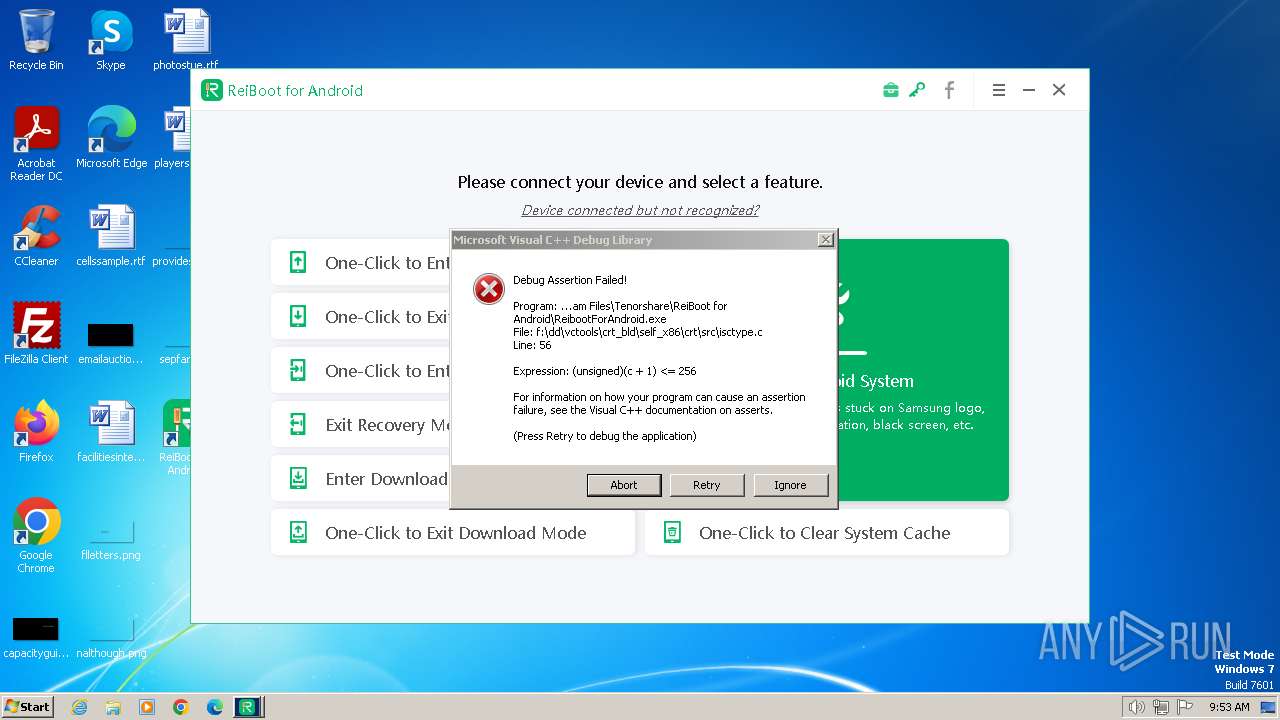Click the key register icon in ReiBoot
The width and height of the screenshot is (1280, 720).
pyautogui.click(x=917, y=90)
